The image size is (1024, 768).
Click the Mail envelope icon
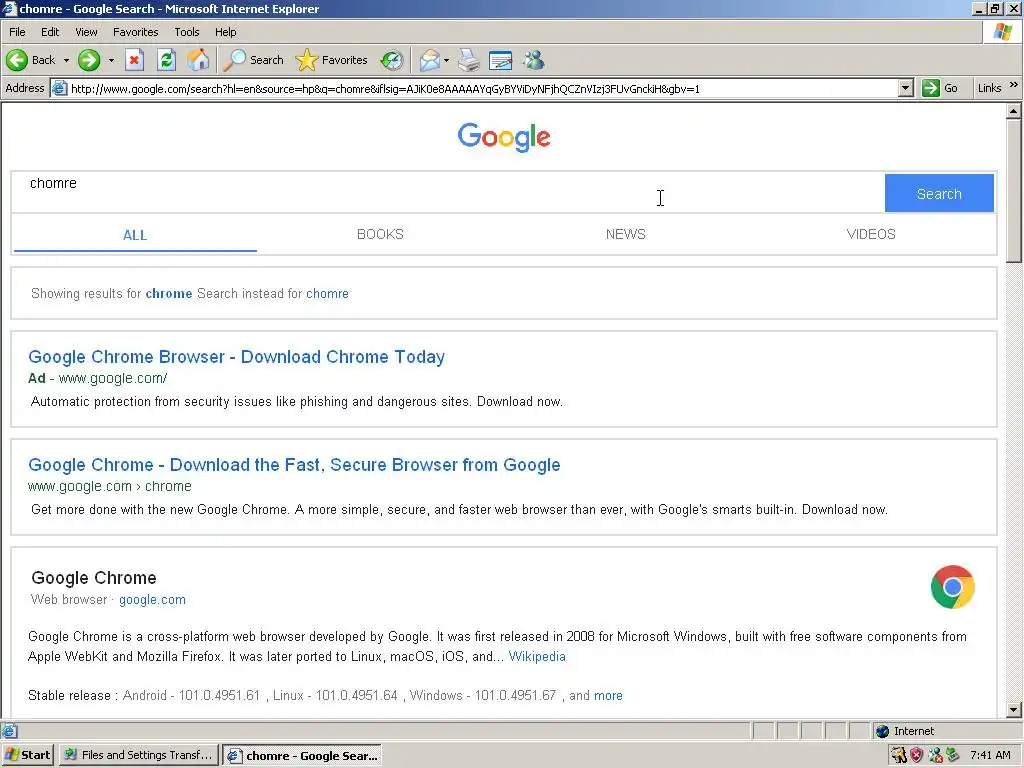pyautogui.click(x=430, y=60)
